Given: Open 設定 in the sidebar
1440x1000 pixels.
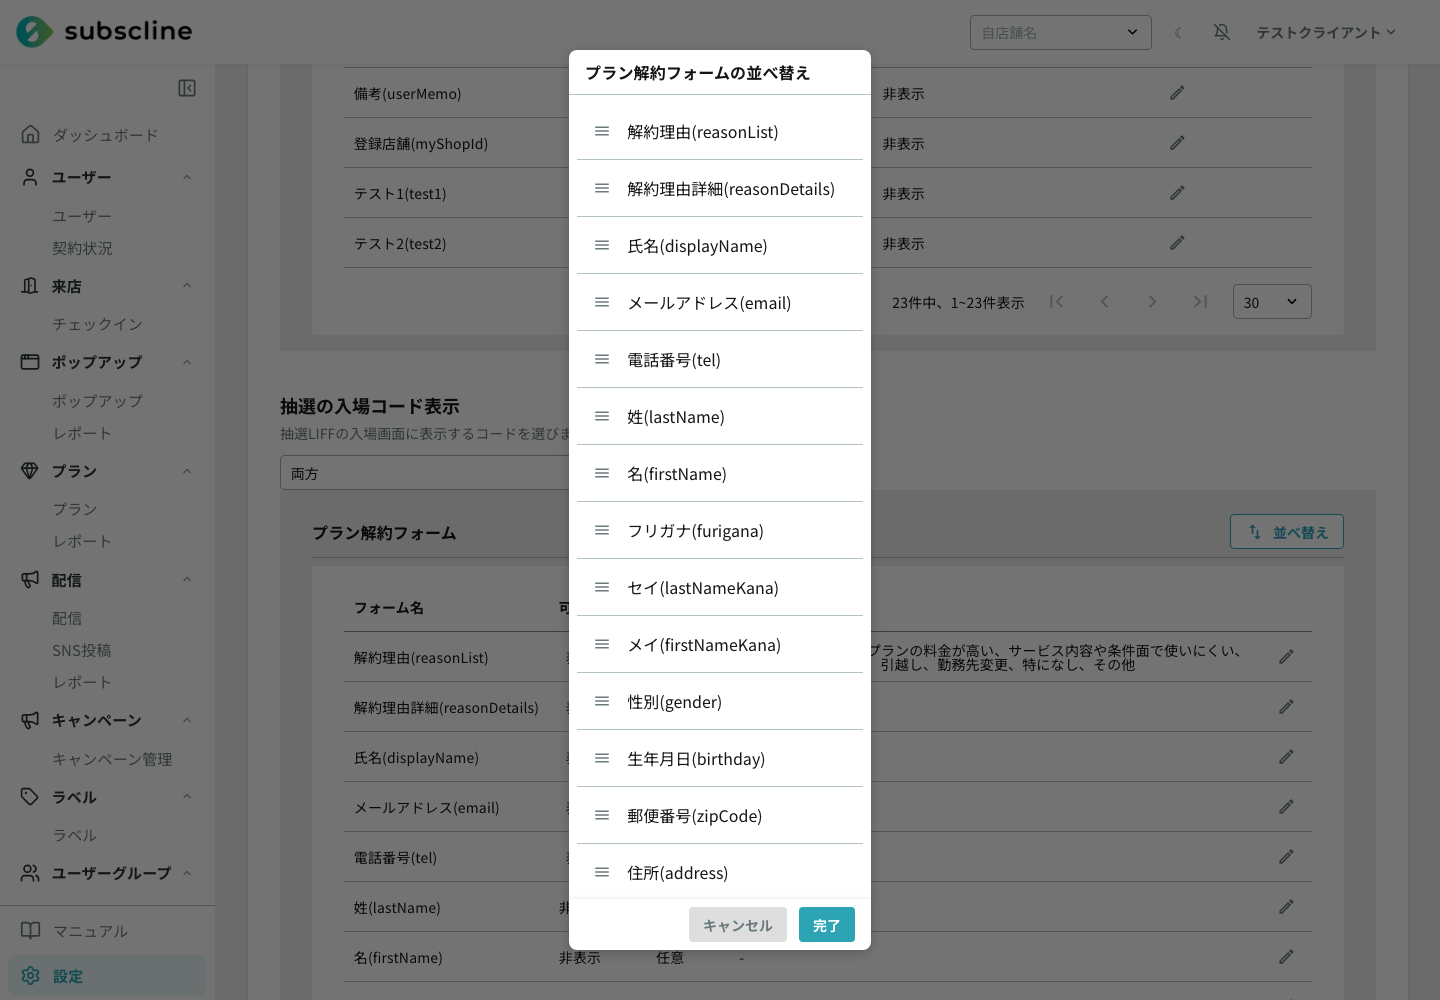Looking at the screenshot, I should pos(107,976).
